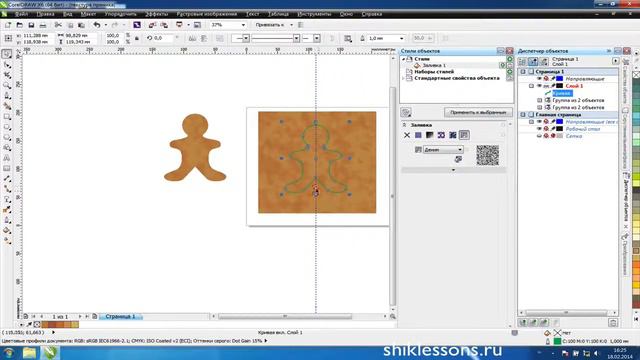
Task: Open Windows Start button
Action: pos(9,353)
